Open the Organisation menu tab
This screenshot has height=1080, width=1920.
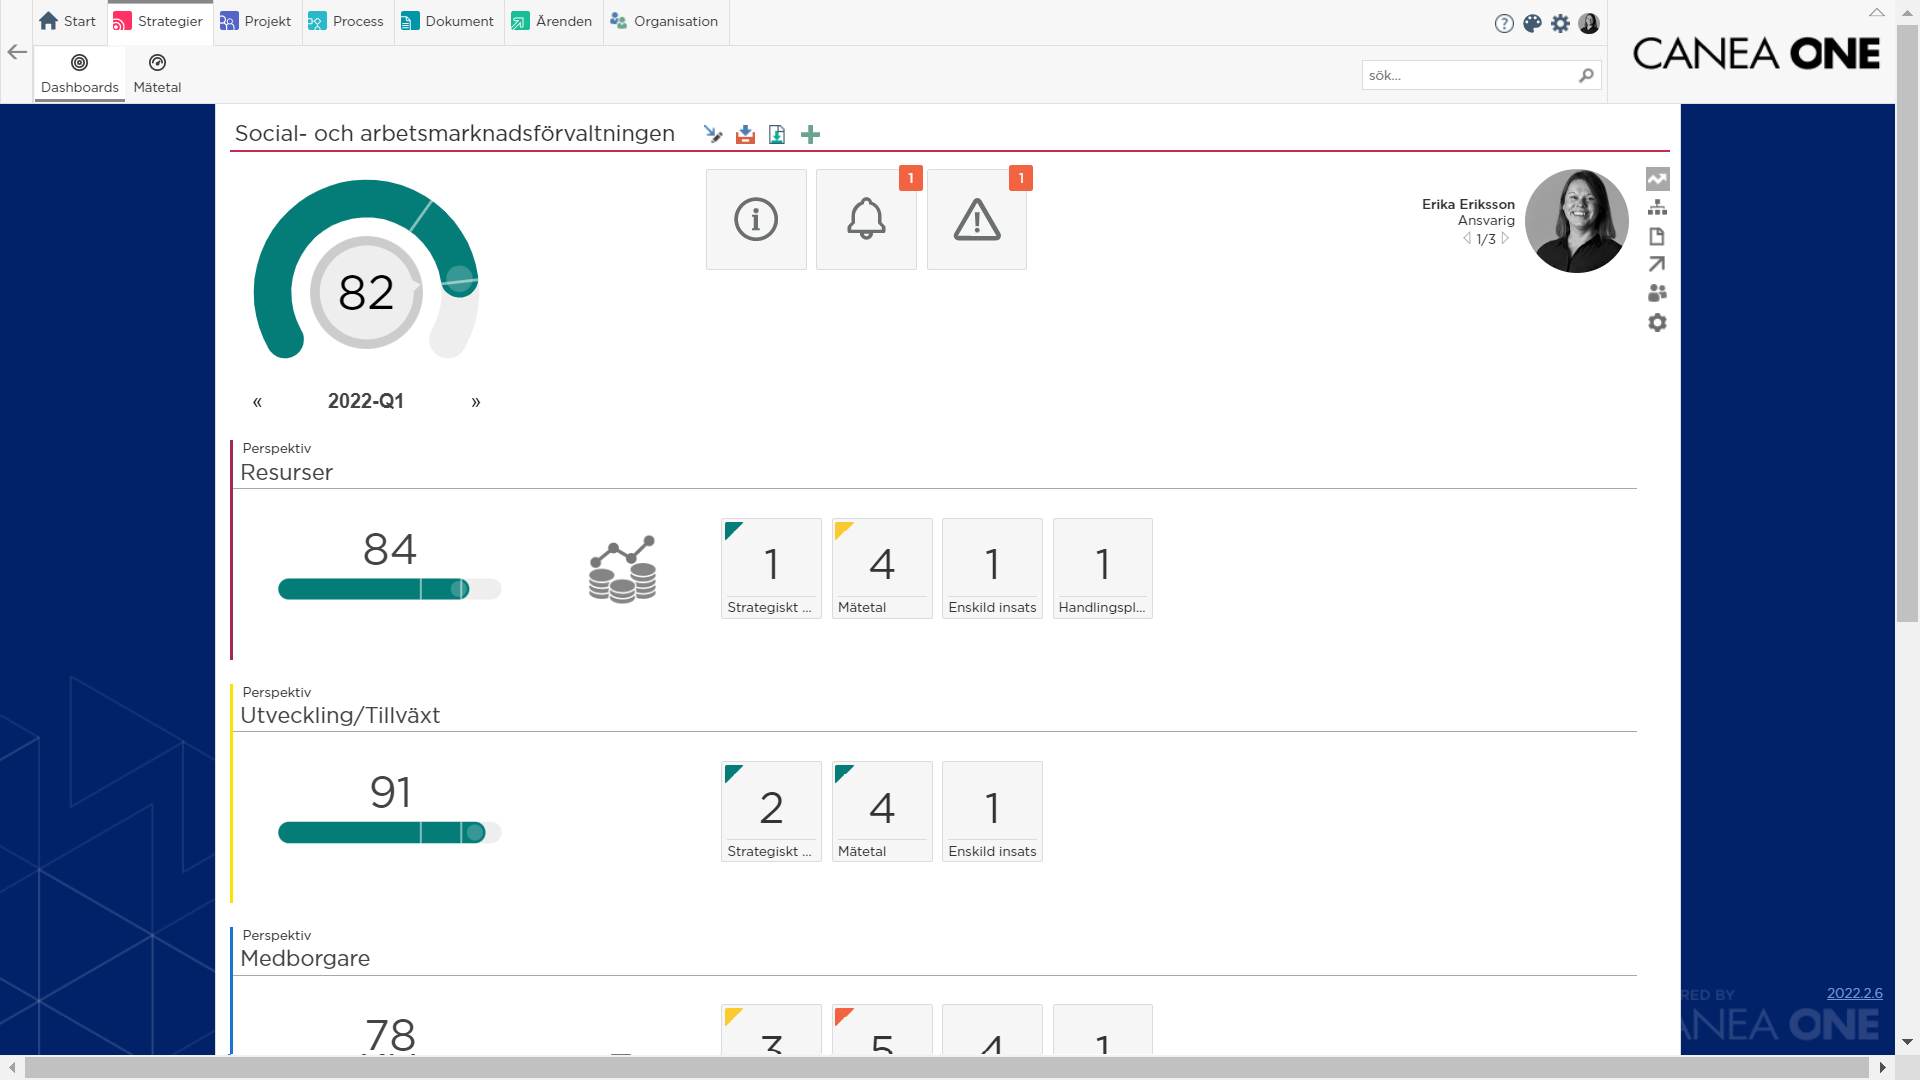(664, 21)
